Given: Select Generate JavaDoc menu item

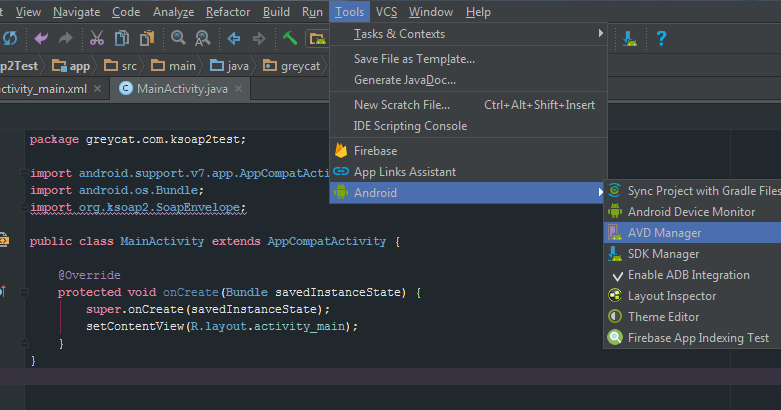Looking at the screenshot, I should [x=468, y=80].
